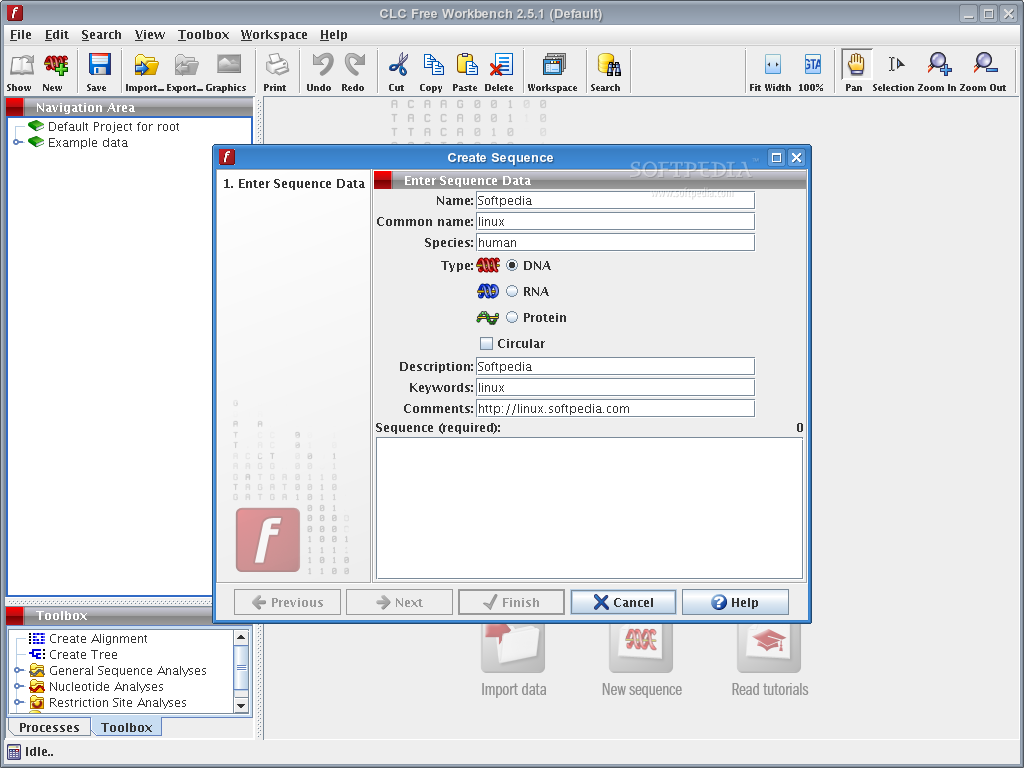This screenshot has height=768, width=1024.
Task: Select Default Project for root
Action: pos(113,127)
